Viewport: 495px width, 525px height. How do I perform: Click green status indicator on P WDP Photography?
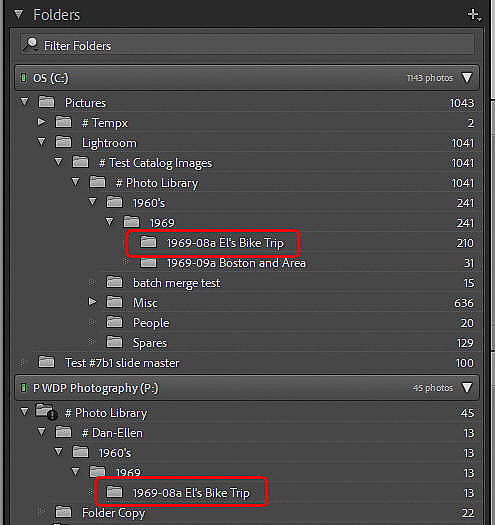point(23,388)
